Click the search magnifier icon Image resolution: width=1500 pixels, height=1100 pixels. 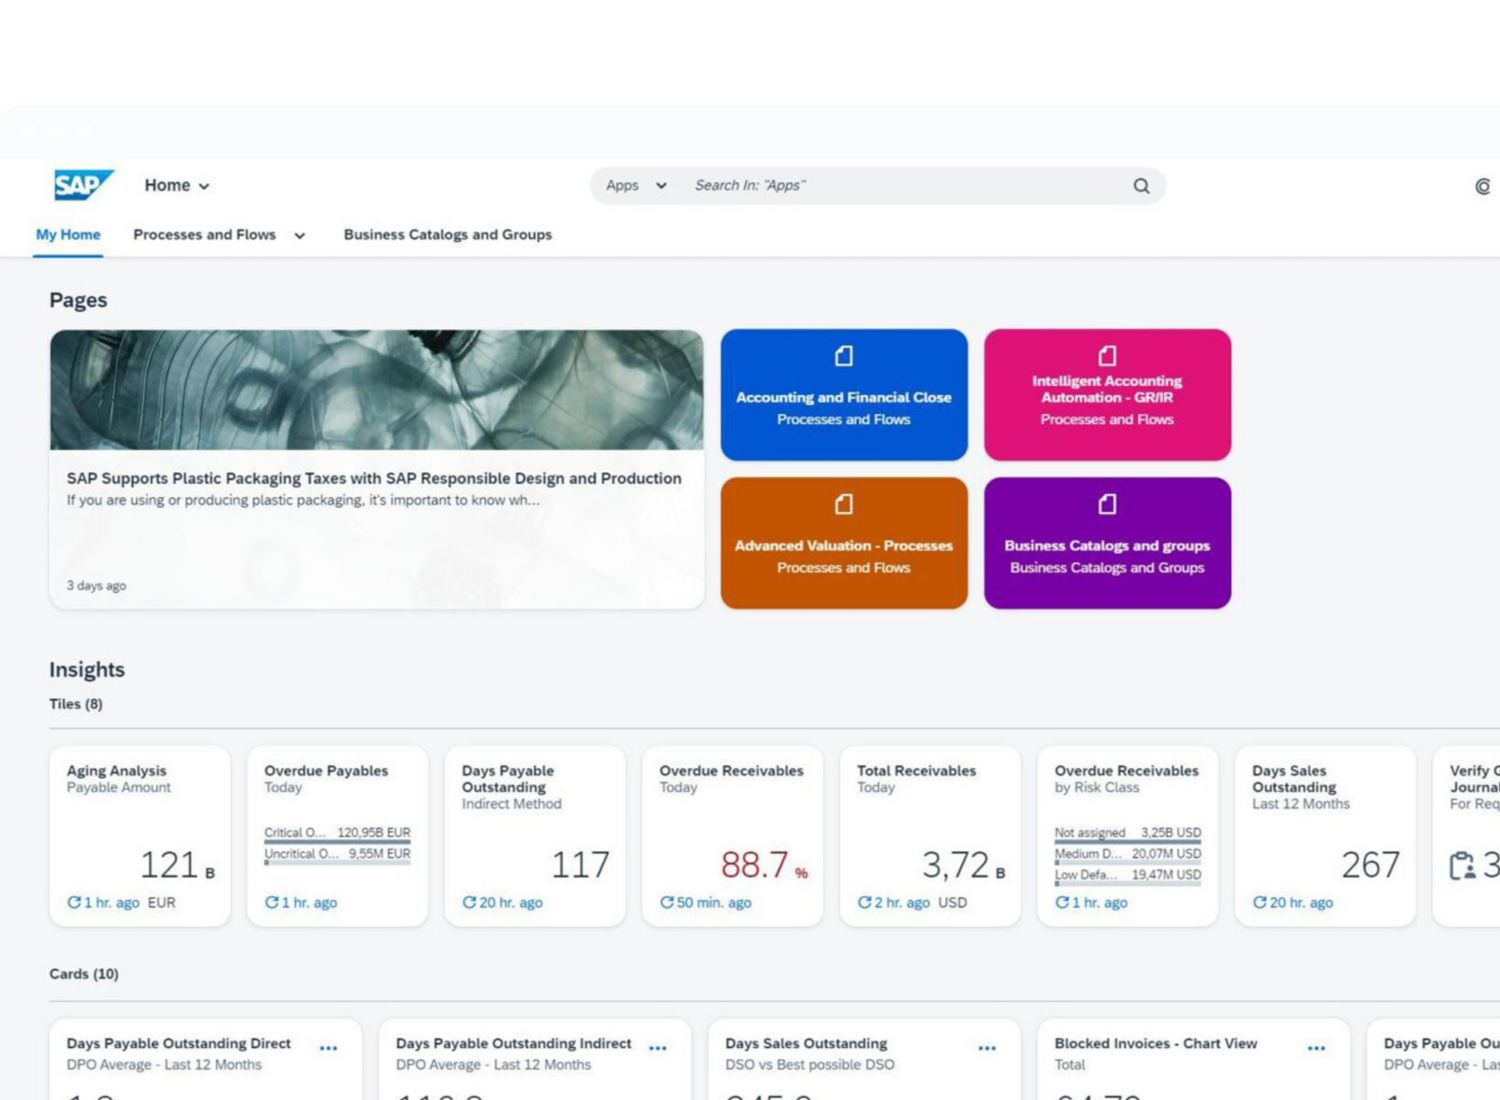1141,186
